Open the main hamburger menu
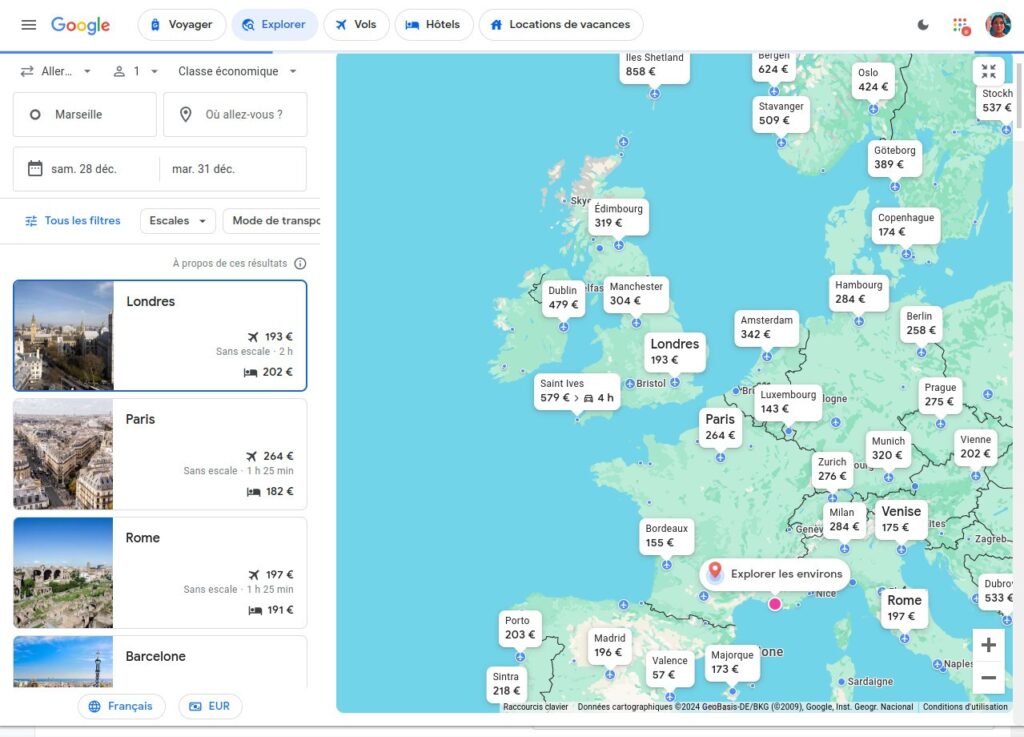This screenshot has height=737, width=1024. coord(29,25)
